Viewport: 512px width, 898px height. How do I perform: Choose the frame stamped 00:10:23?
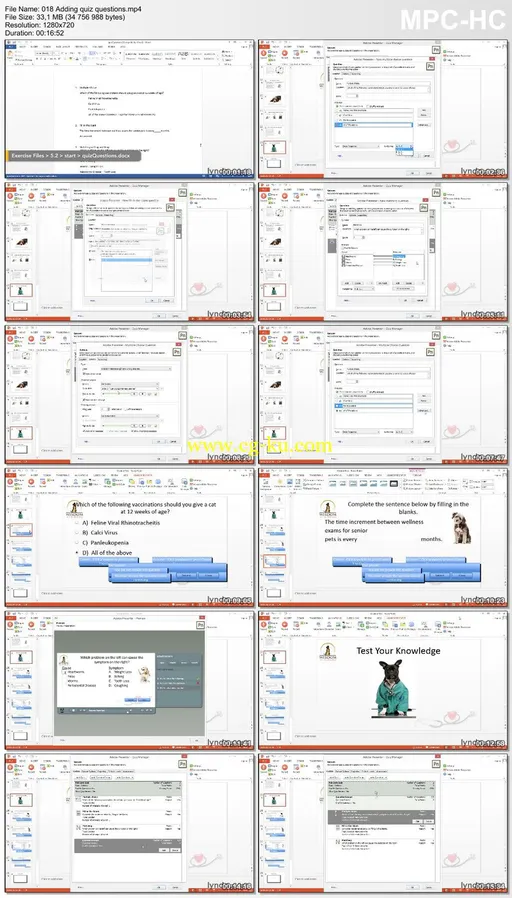pos(383,537)
